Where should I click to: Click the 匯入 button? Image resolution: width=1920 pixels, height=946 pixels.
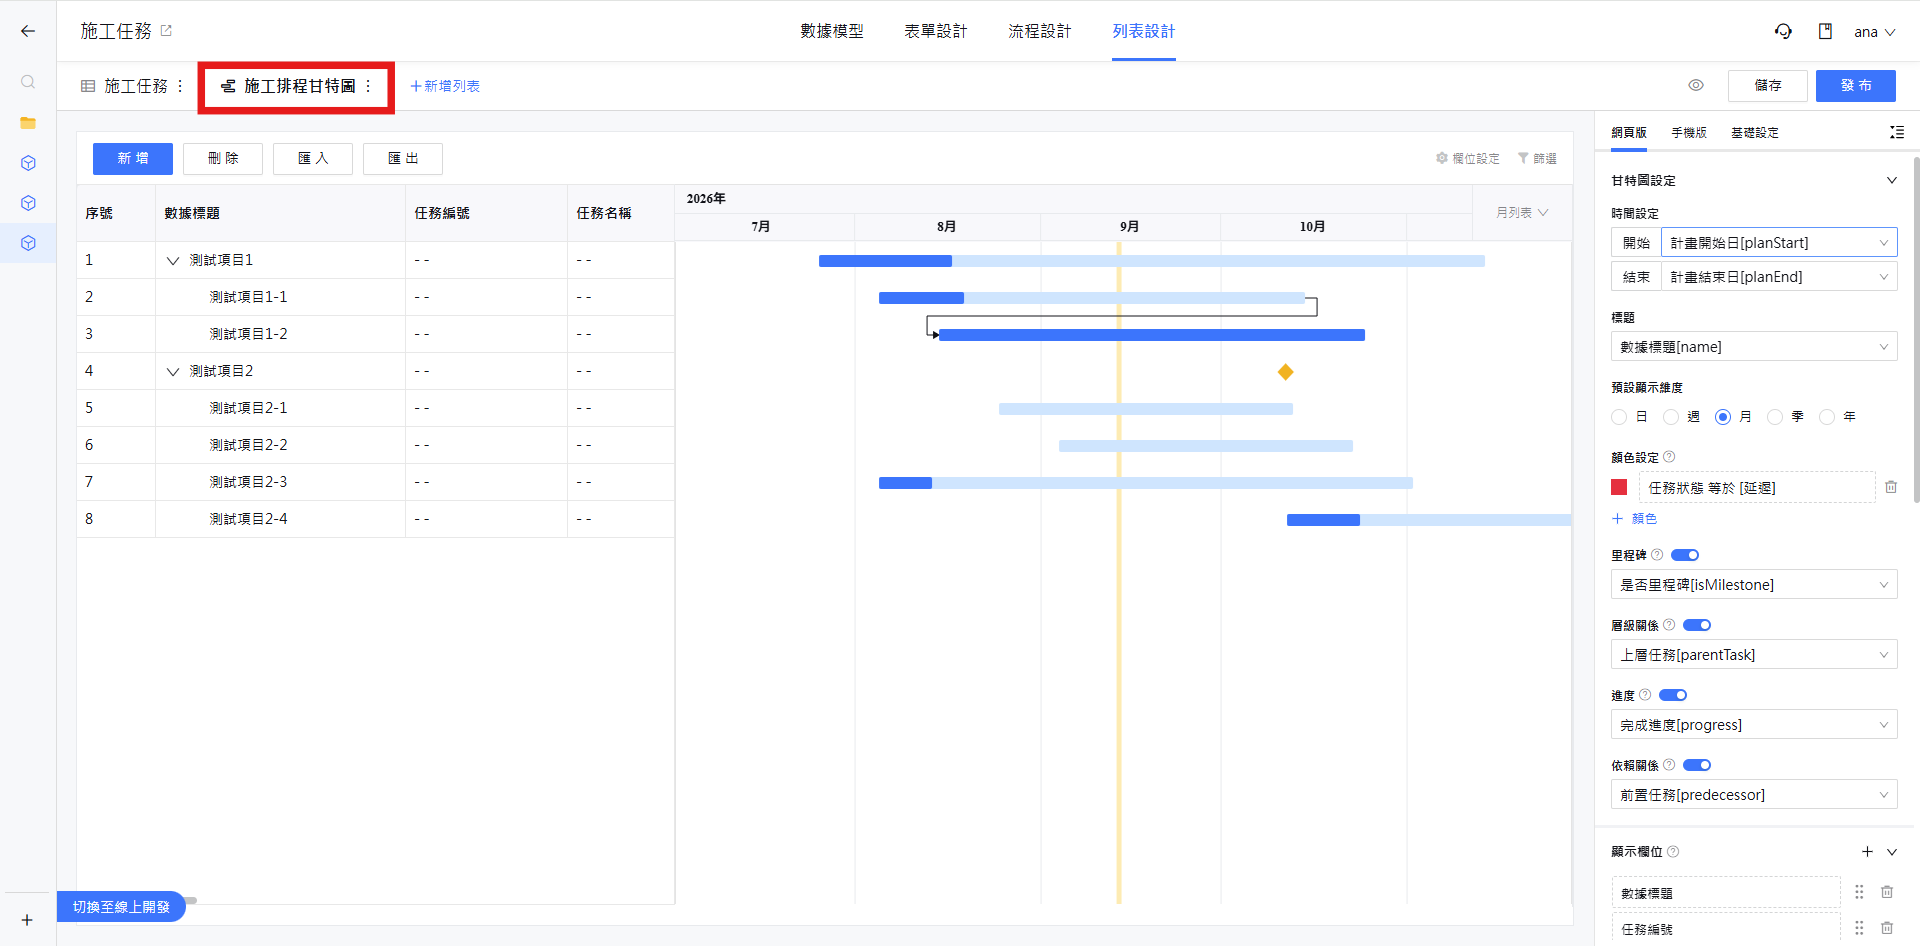click(x=313, y=158)
